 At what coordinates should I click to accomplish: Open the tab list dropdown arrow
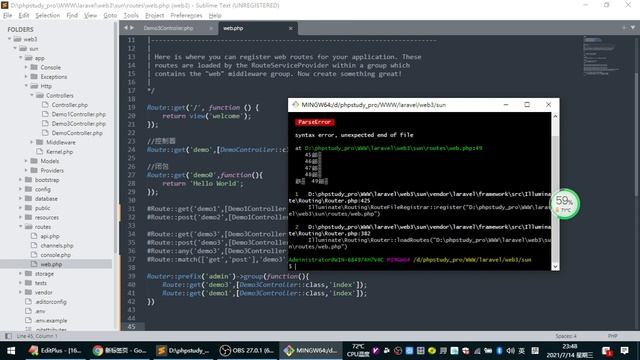[x=633, y=28]
